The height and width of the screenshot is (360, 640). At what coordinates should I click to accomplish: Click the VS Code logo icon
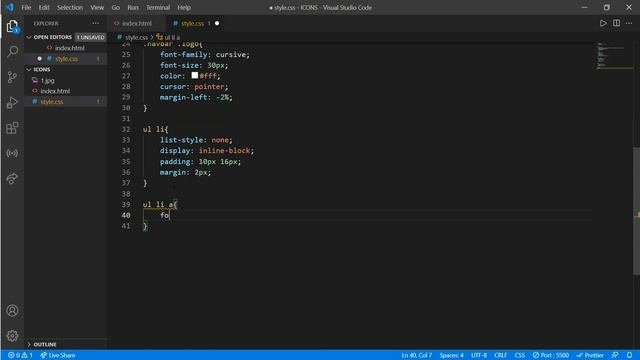click(x=9, y=7)
